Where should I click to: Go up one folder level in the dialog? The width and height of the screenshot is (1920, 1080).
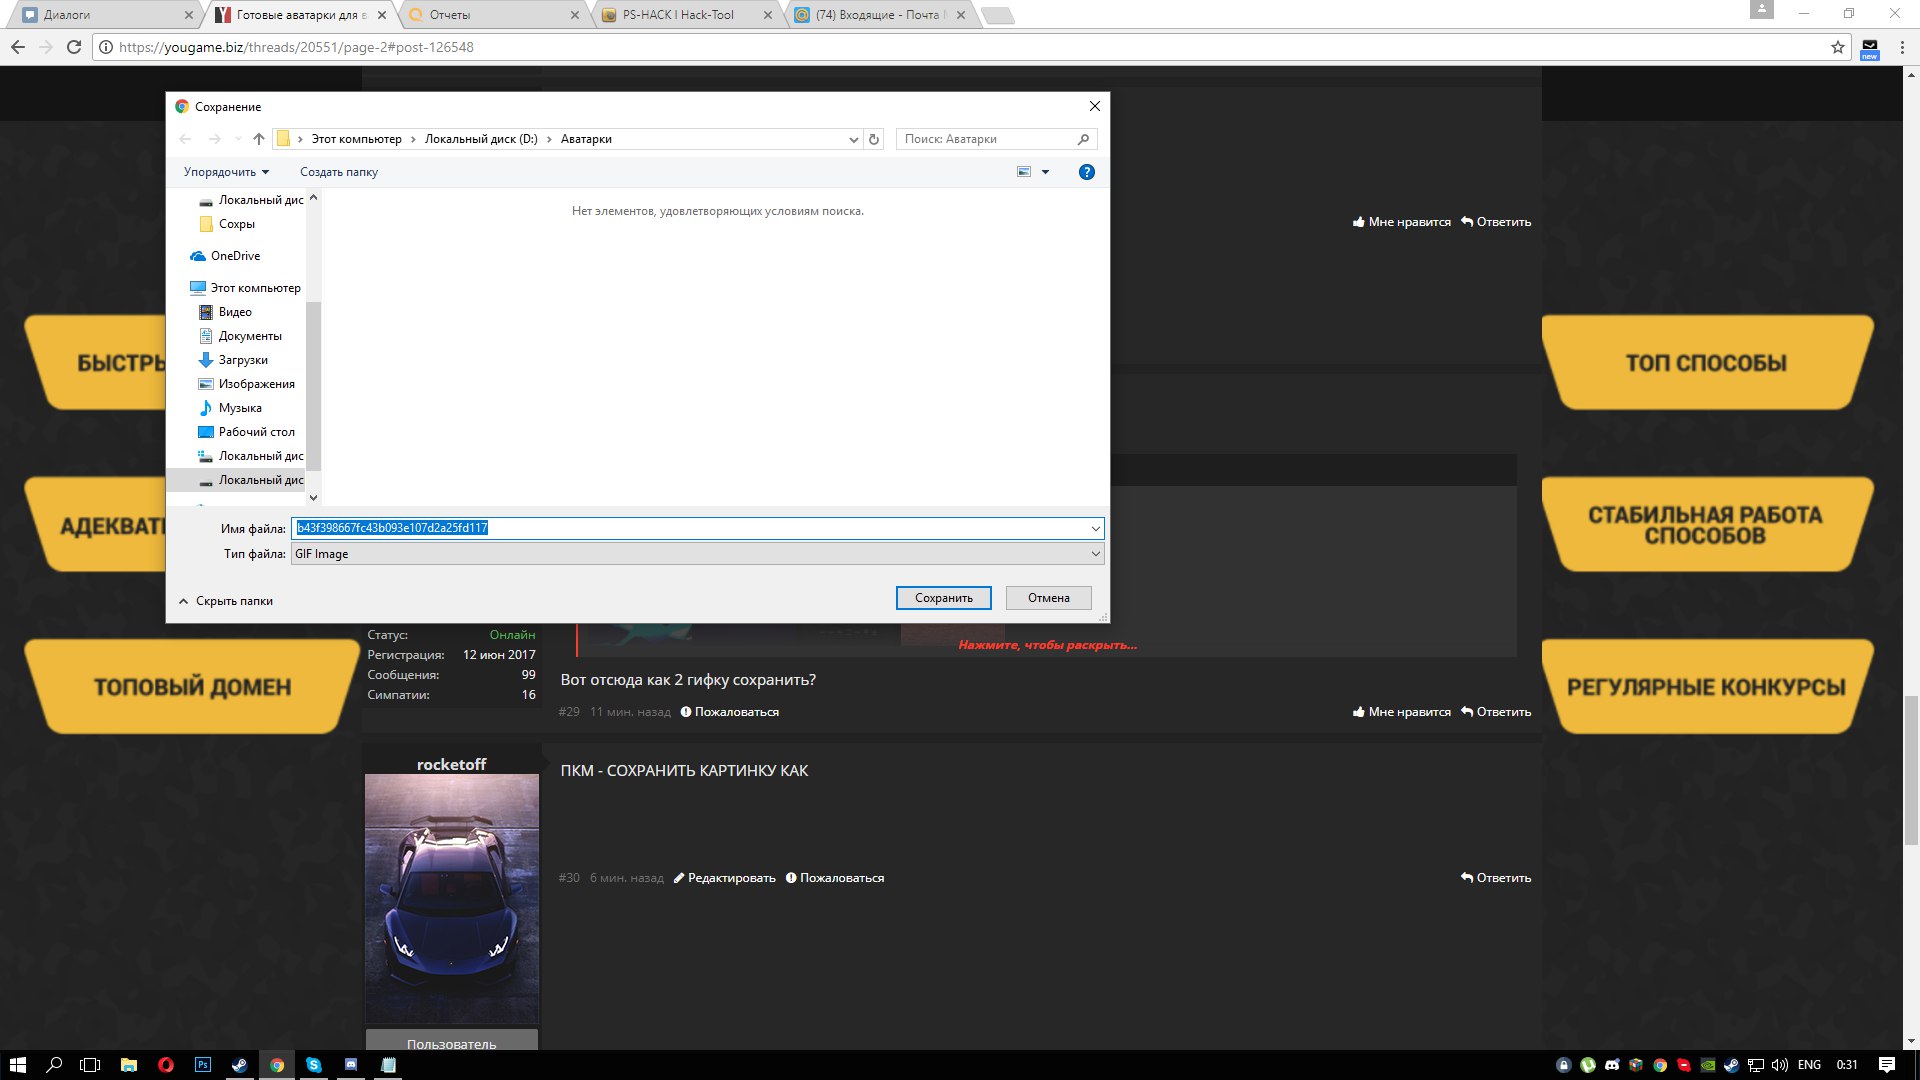click(x=259, y=139)
